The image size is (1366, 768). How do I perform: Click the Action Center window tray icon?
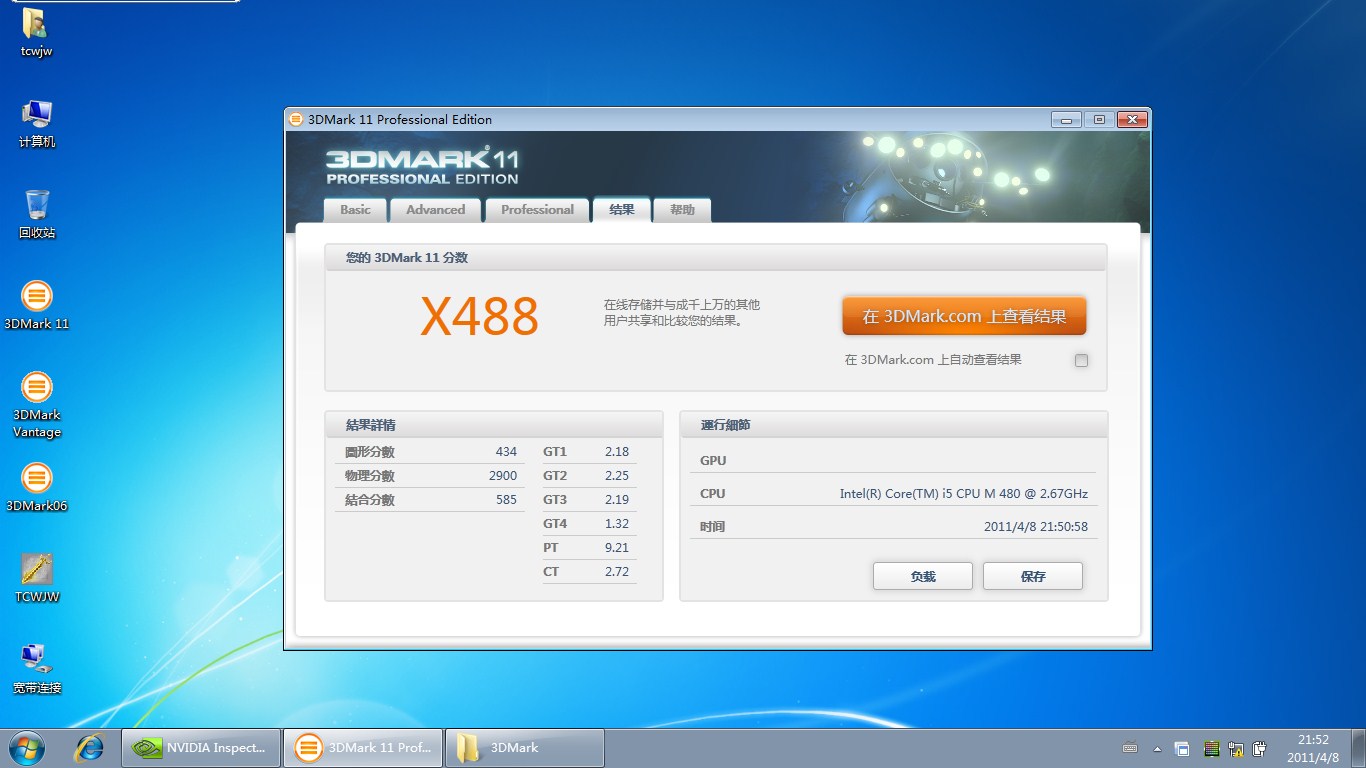pyautogui.click(x=1182, y=748)
